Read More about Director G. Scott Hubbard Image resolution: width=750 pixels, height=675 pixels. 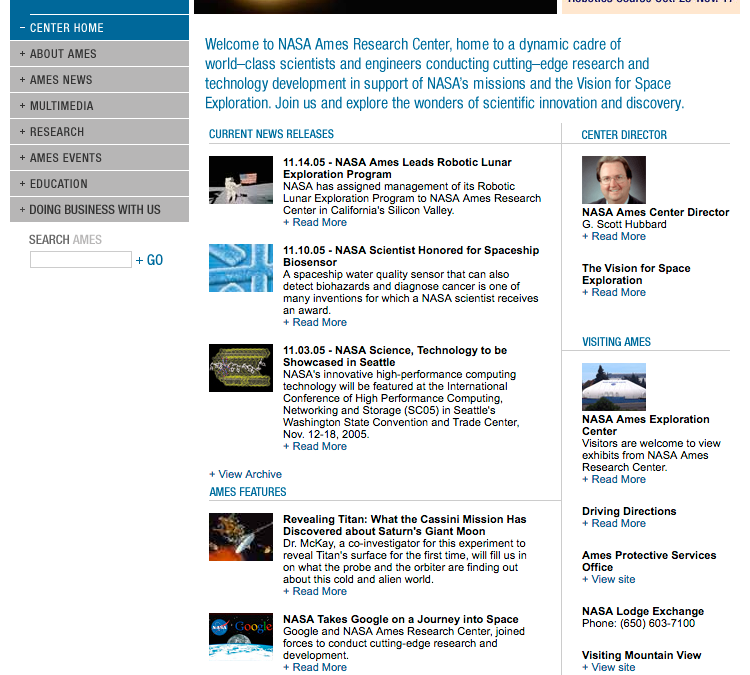coord(614,236)
